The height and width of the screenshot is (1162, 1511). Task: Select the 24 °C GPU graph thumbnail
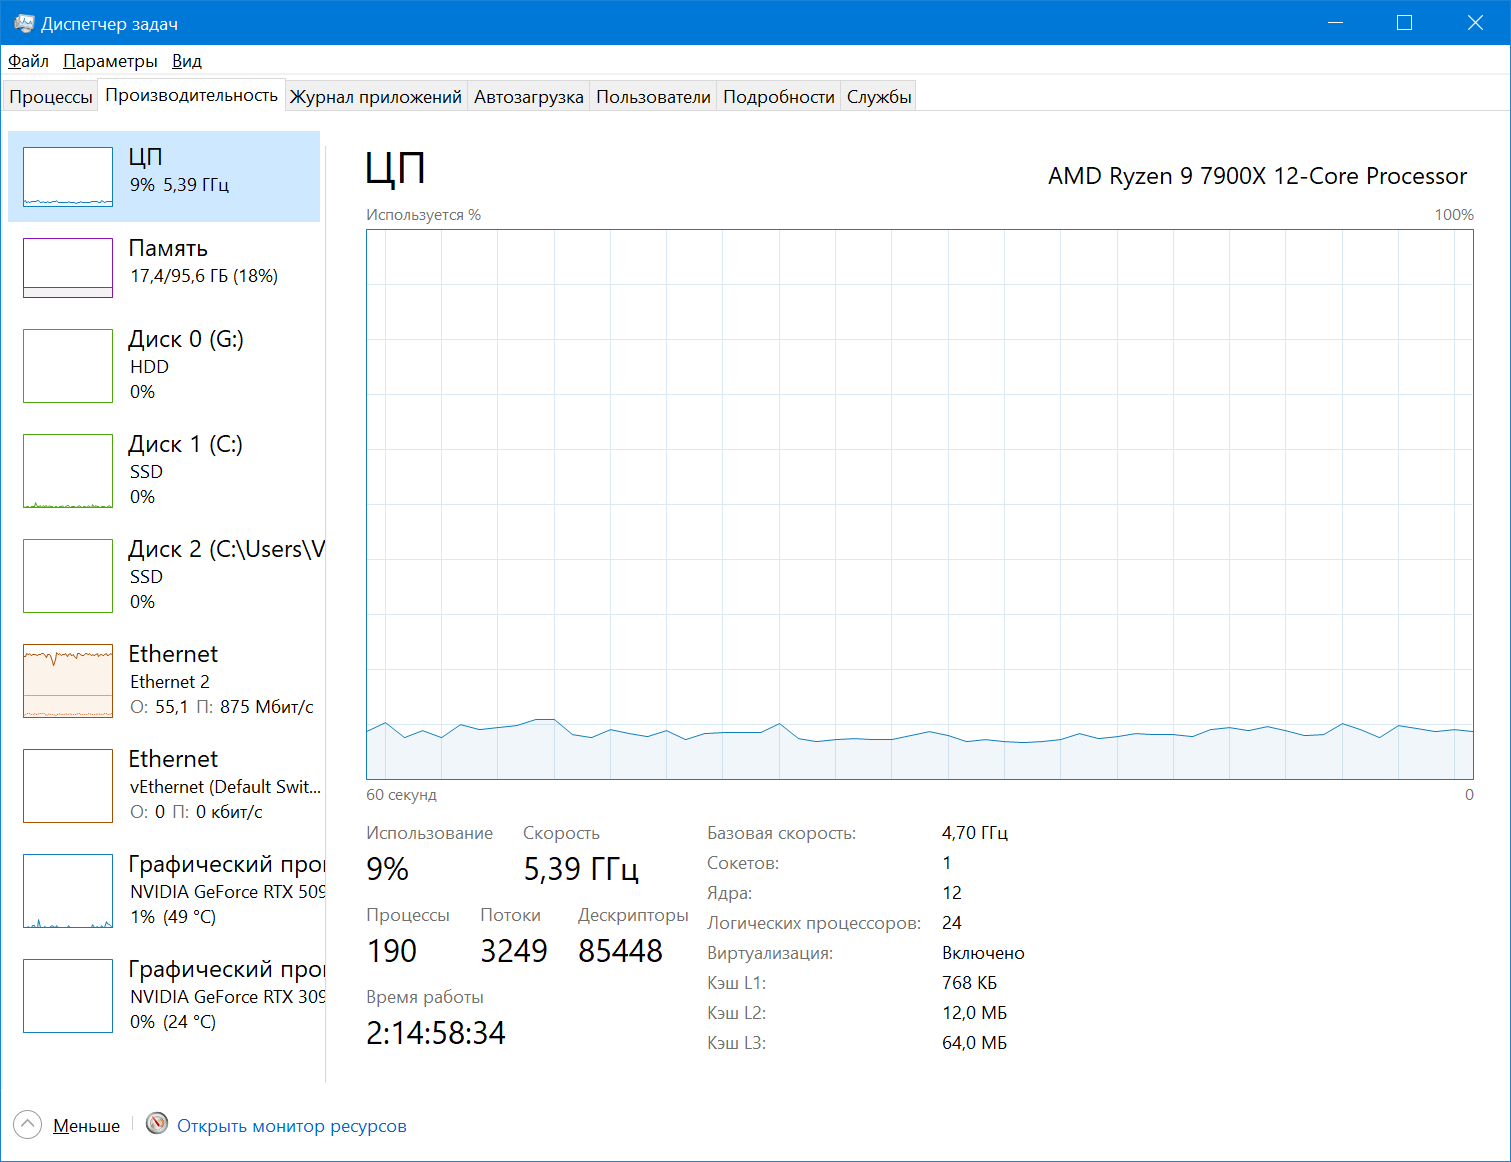(x=68, y=996)
